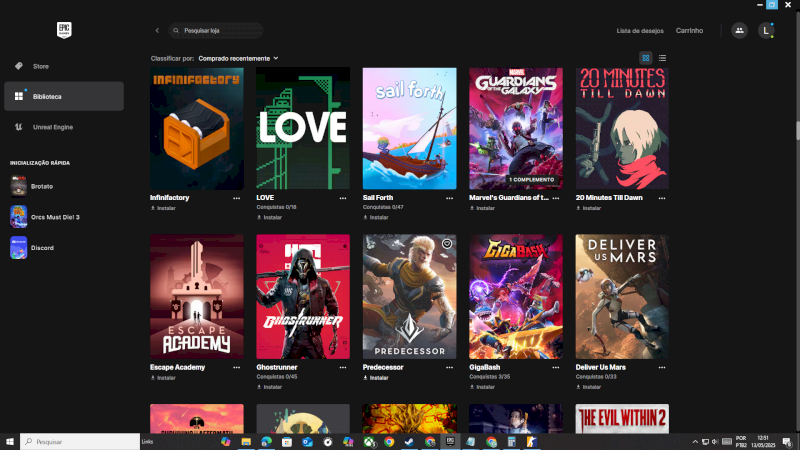
Task: Open Lista de desejos
Action: point(640,31)
